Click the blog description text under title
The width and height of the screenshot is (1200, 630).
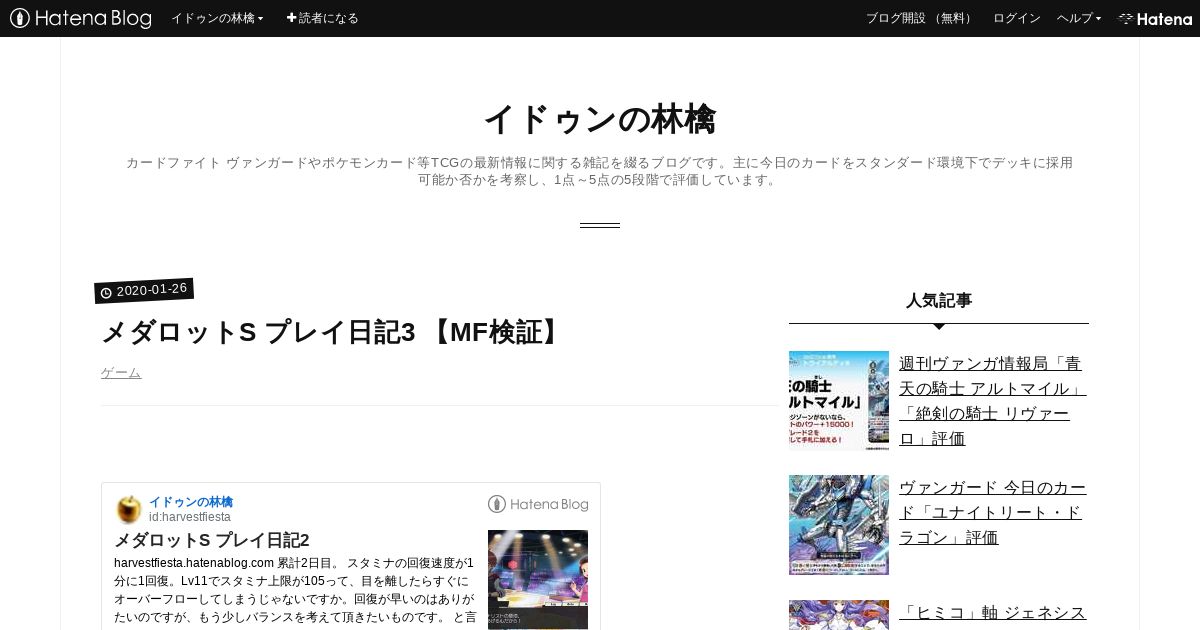[600, 171]
